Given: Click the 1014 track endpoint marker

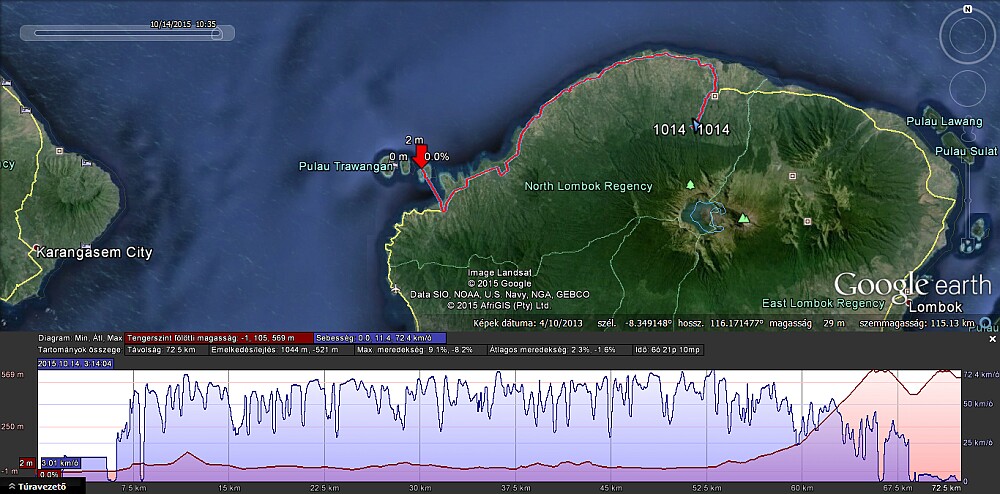Looking at the screenshot, I should pyautogui.click(x=697, y=123).
